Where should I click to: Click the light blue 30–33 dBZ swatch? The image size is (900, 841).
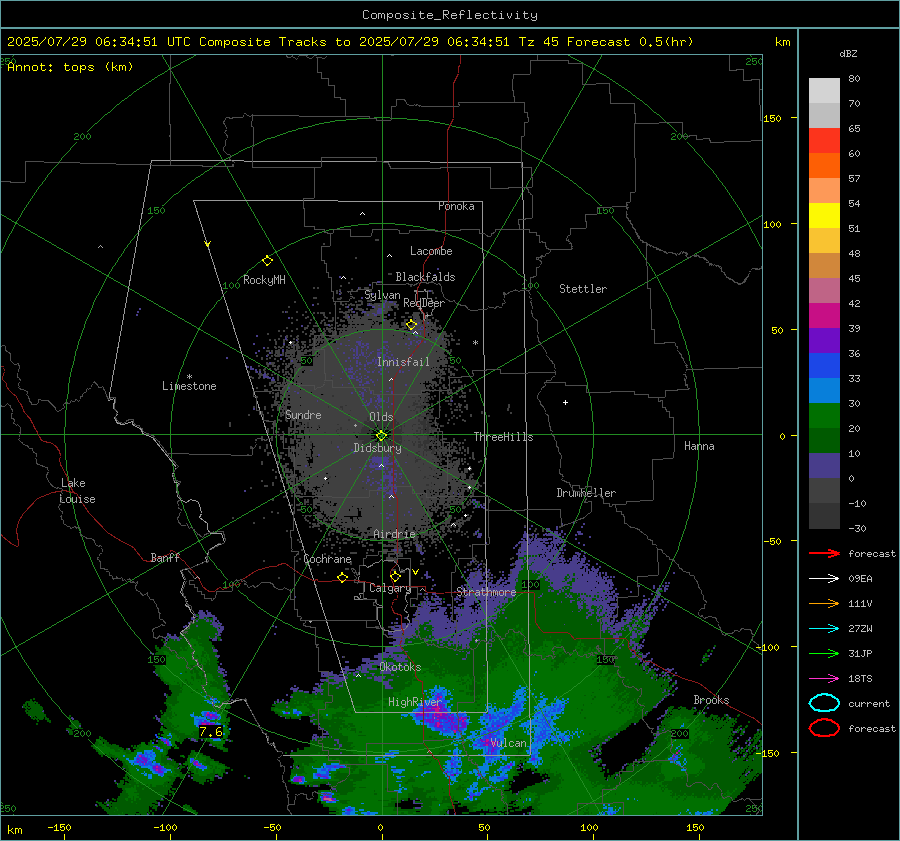pos(824,390)
